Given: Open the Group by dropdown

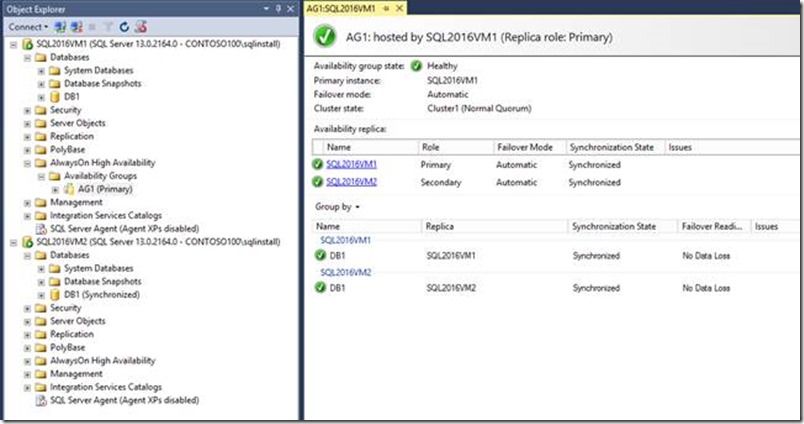Looking at the screenshot, I should (337, 207).
